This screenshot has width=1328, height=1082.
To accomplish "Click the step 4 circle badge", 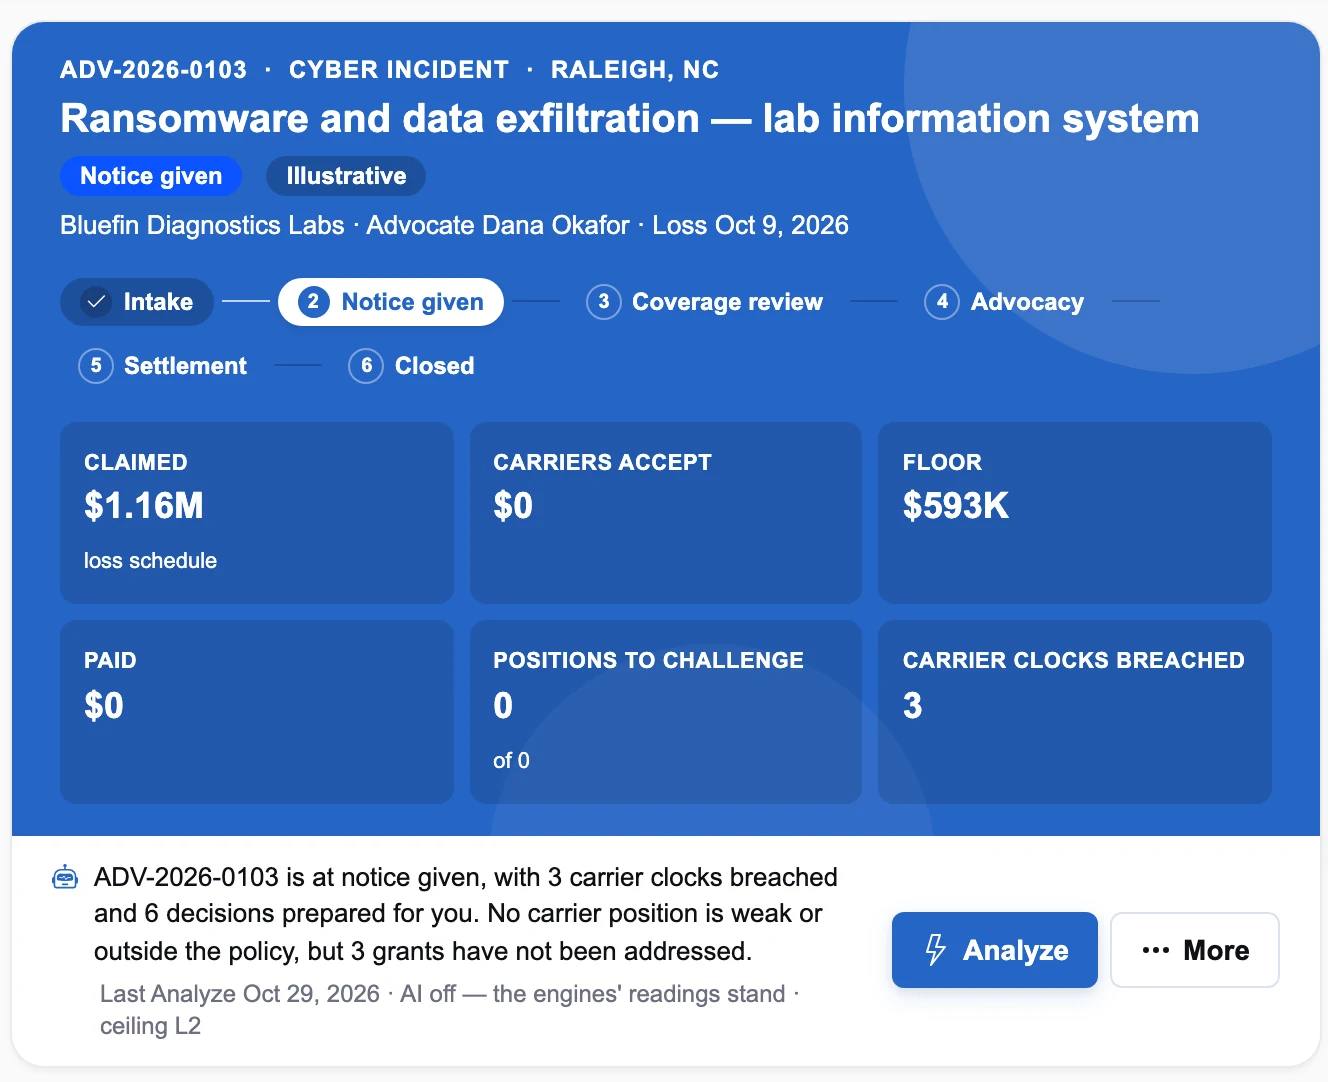I will tap(942, 302).
